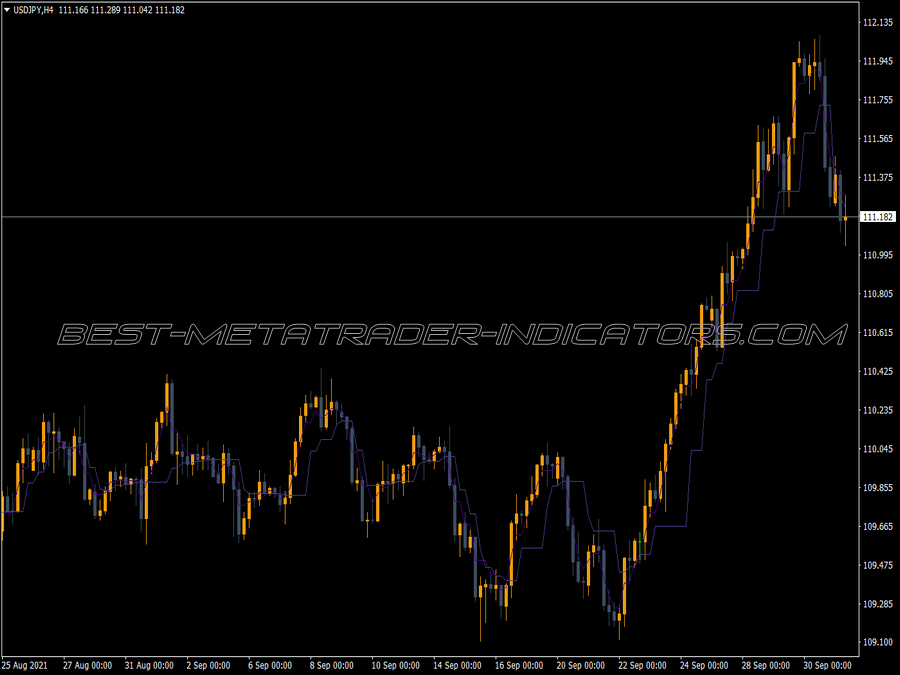Select the 27 Aug 00:00 time label
900x675 pixels.
[87, 665]
